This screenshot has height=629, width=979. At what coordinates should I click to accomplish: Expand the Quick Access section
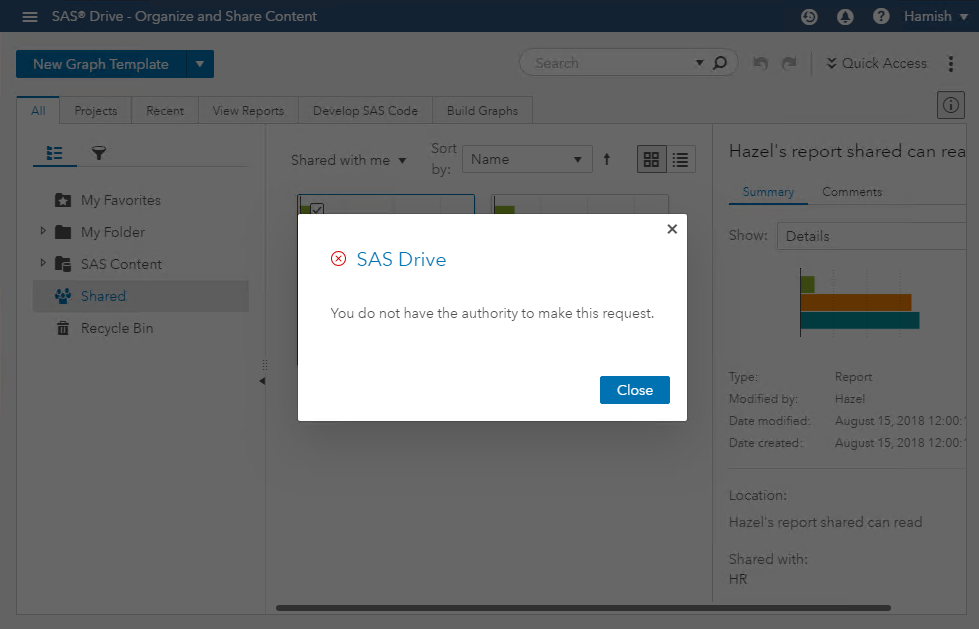click(x=877, y=63)
